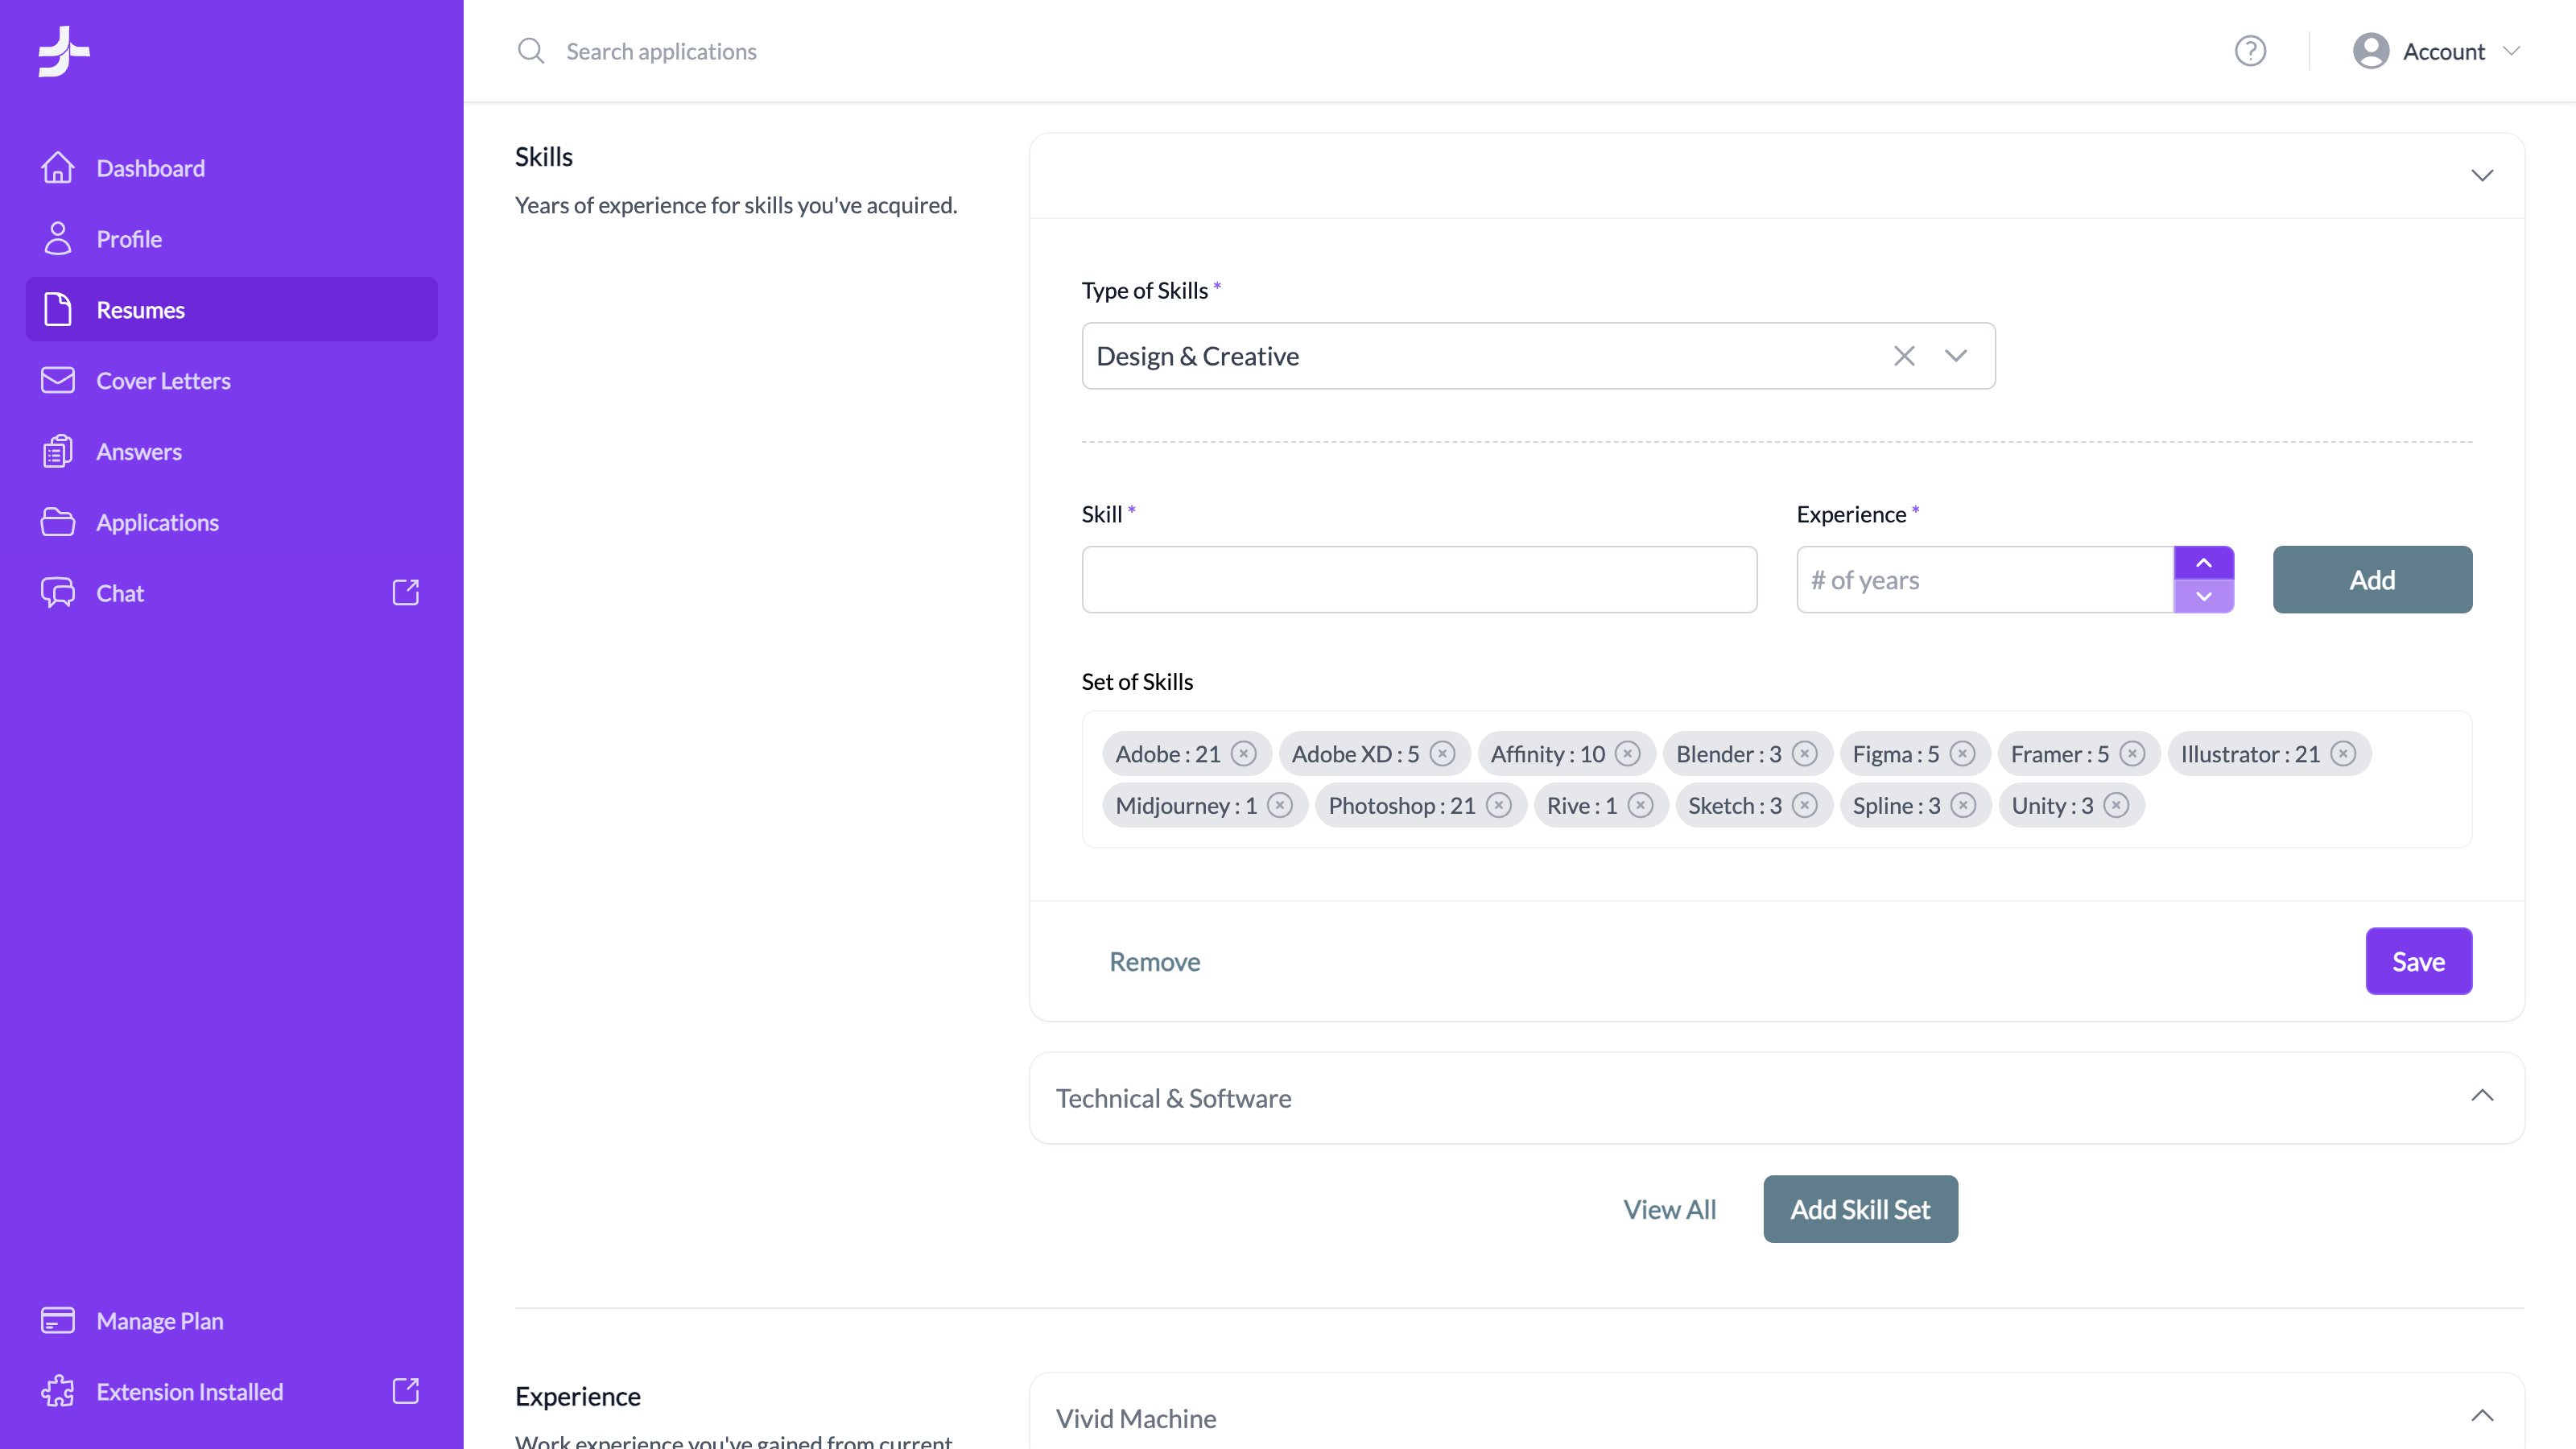Click the Add skill button
The height and width of the screenshot is (1449, 2576).
[x=2372, y=580]
